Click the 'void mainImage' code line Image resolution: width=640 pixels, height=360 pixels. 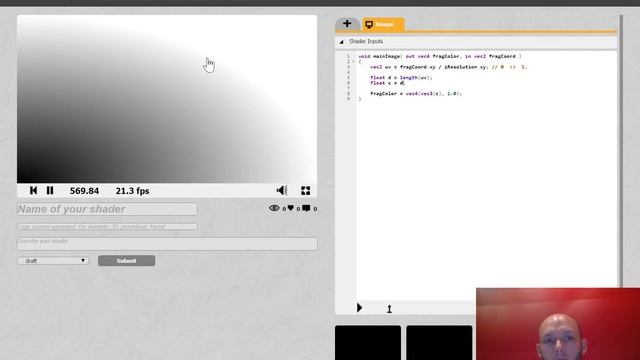440,56
